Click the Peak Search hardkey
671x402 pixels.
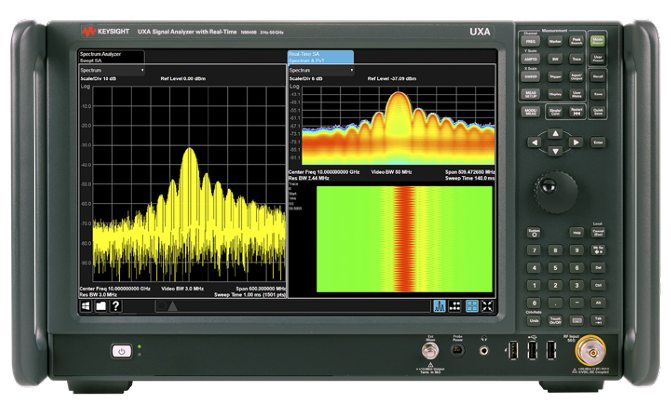click(x=576, y=42)
